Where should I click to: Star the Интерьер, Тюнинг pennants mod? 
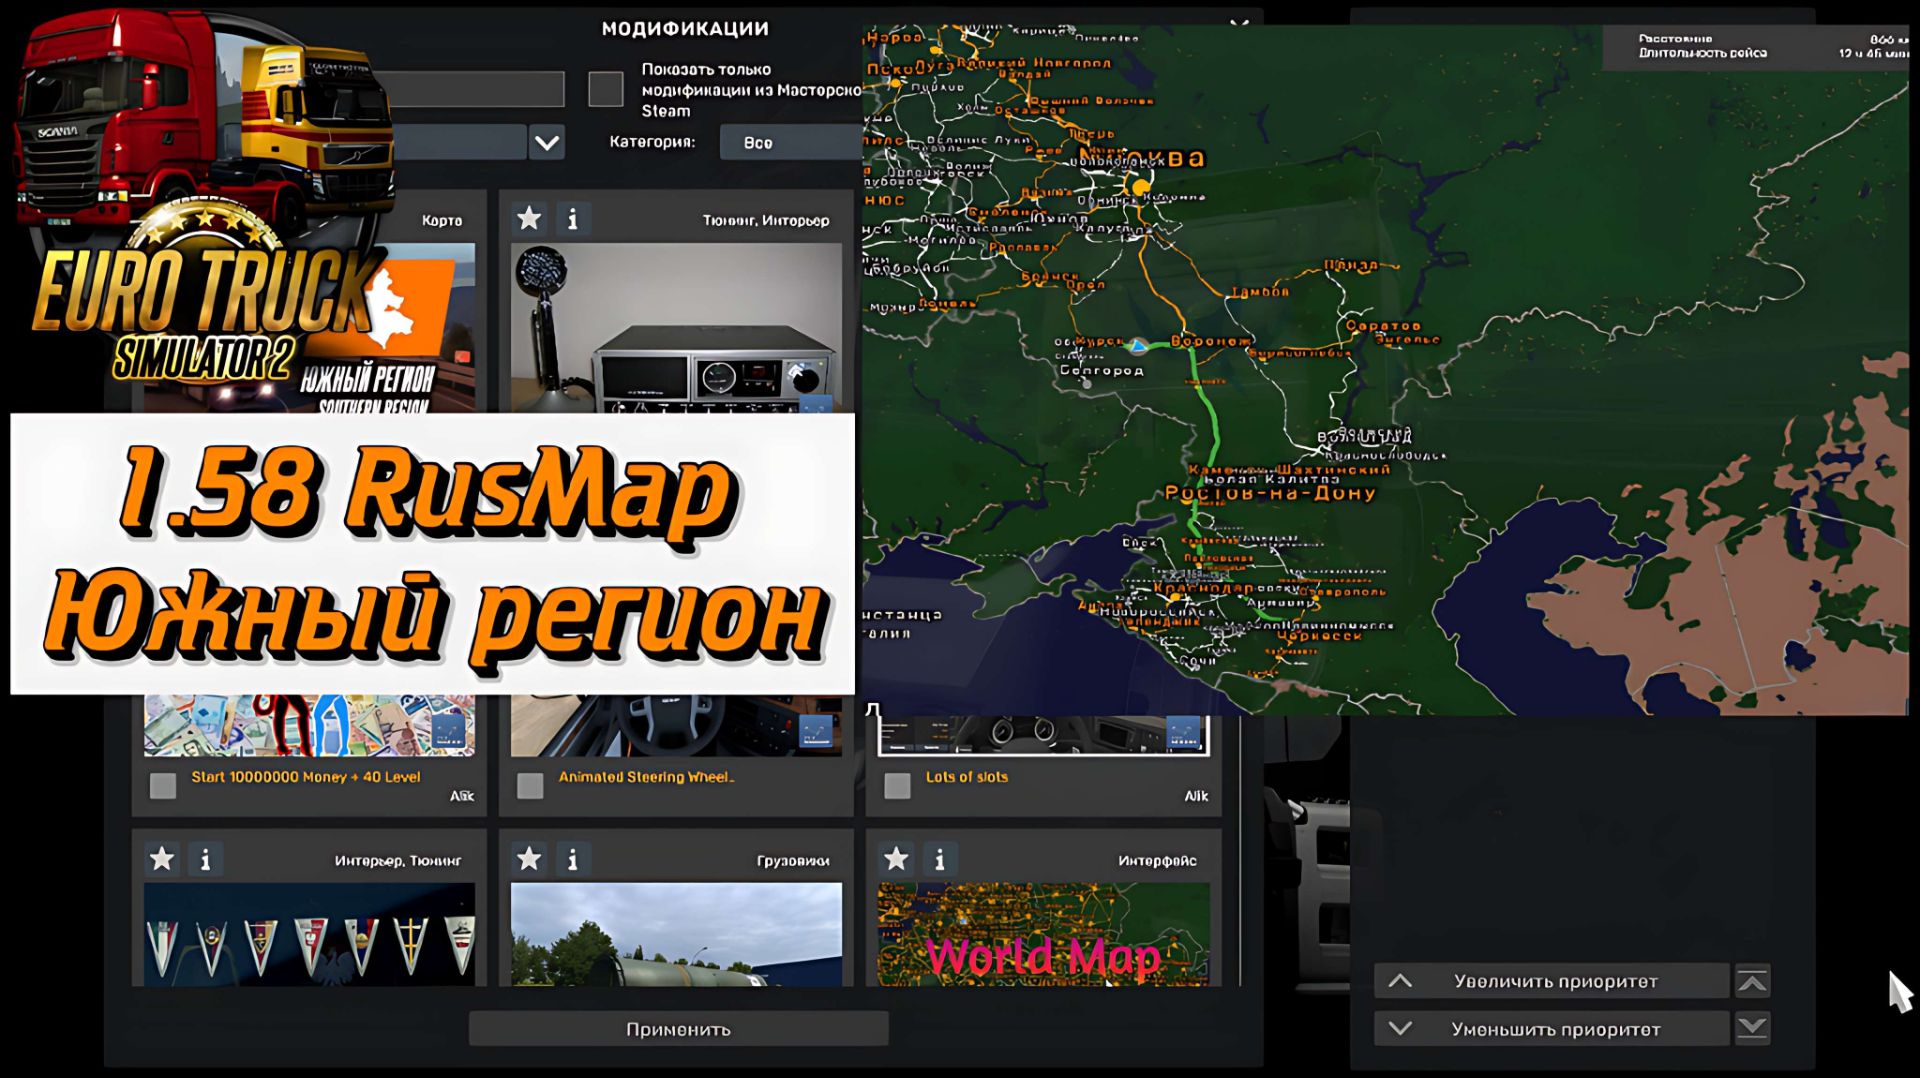(162, 858)
